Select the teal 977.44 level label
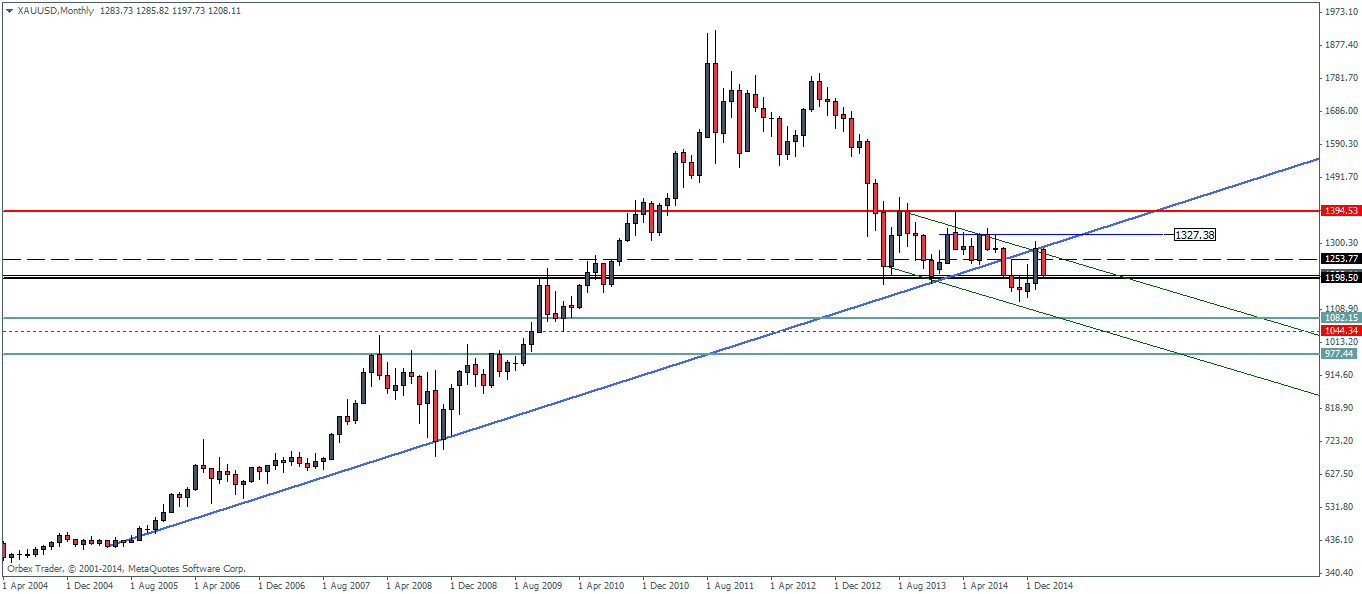1362x594 pixels. coord(1339,354)
